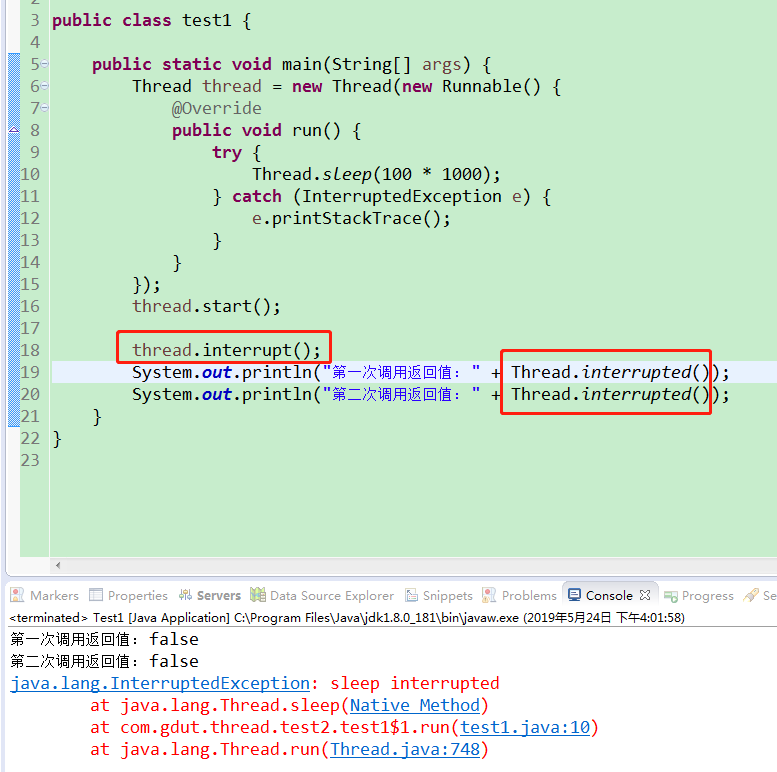Click the first console output line ending in false
The height and width of the screenshot is (772, 777).
coord(105,639)
